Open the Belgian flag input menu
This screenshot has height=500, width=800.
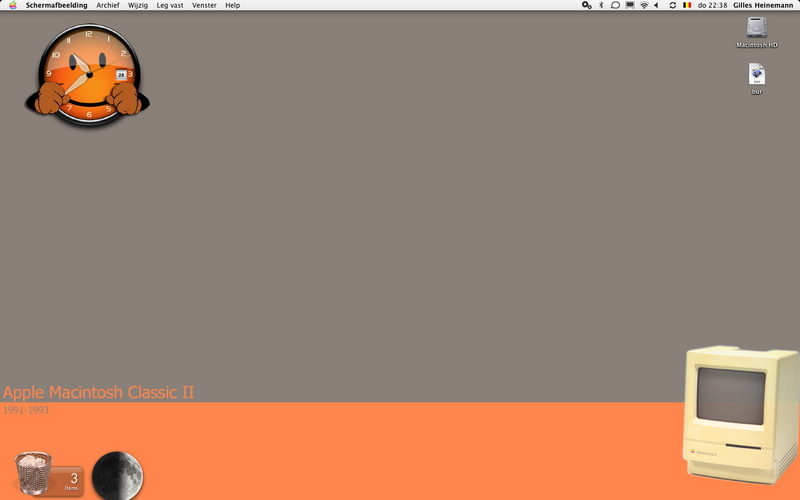click(687, 5)
